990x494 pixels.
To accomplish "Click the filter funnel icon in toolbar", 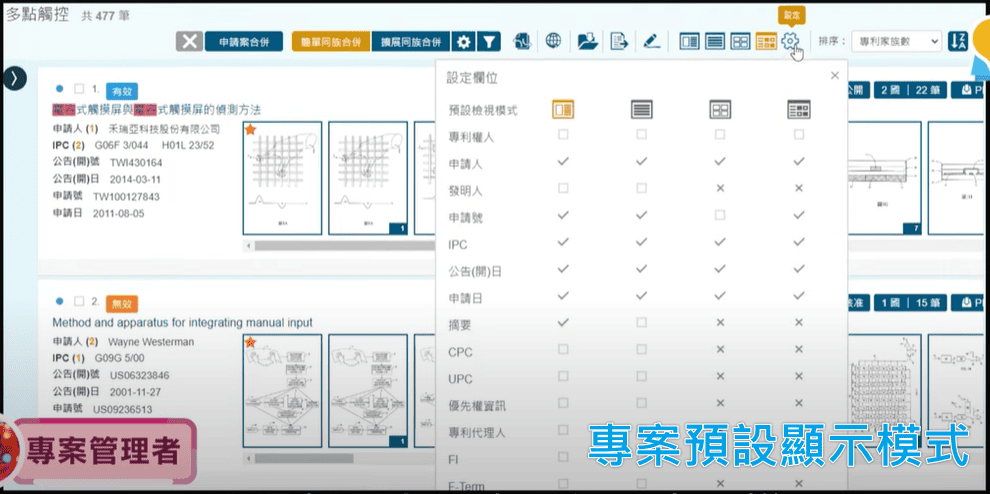I will coord(488,41).
